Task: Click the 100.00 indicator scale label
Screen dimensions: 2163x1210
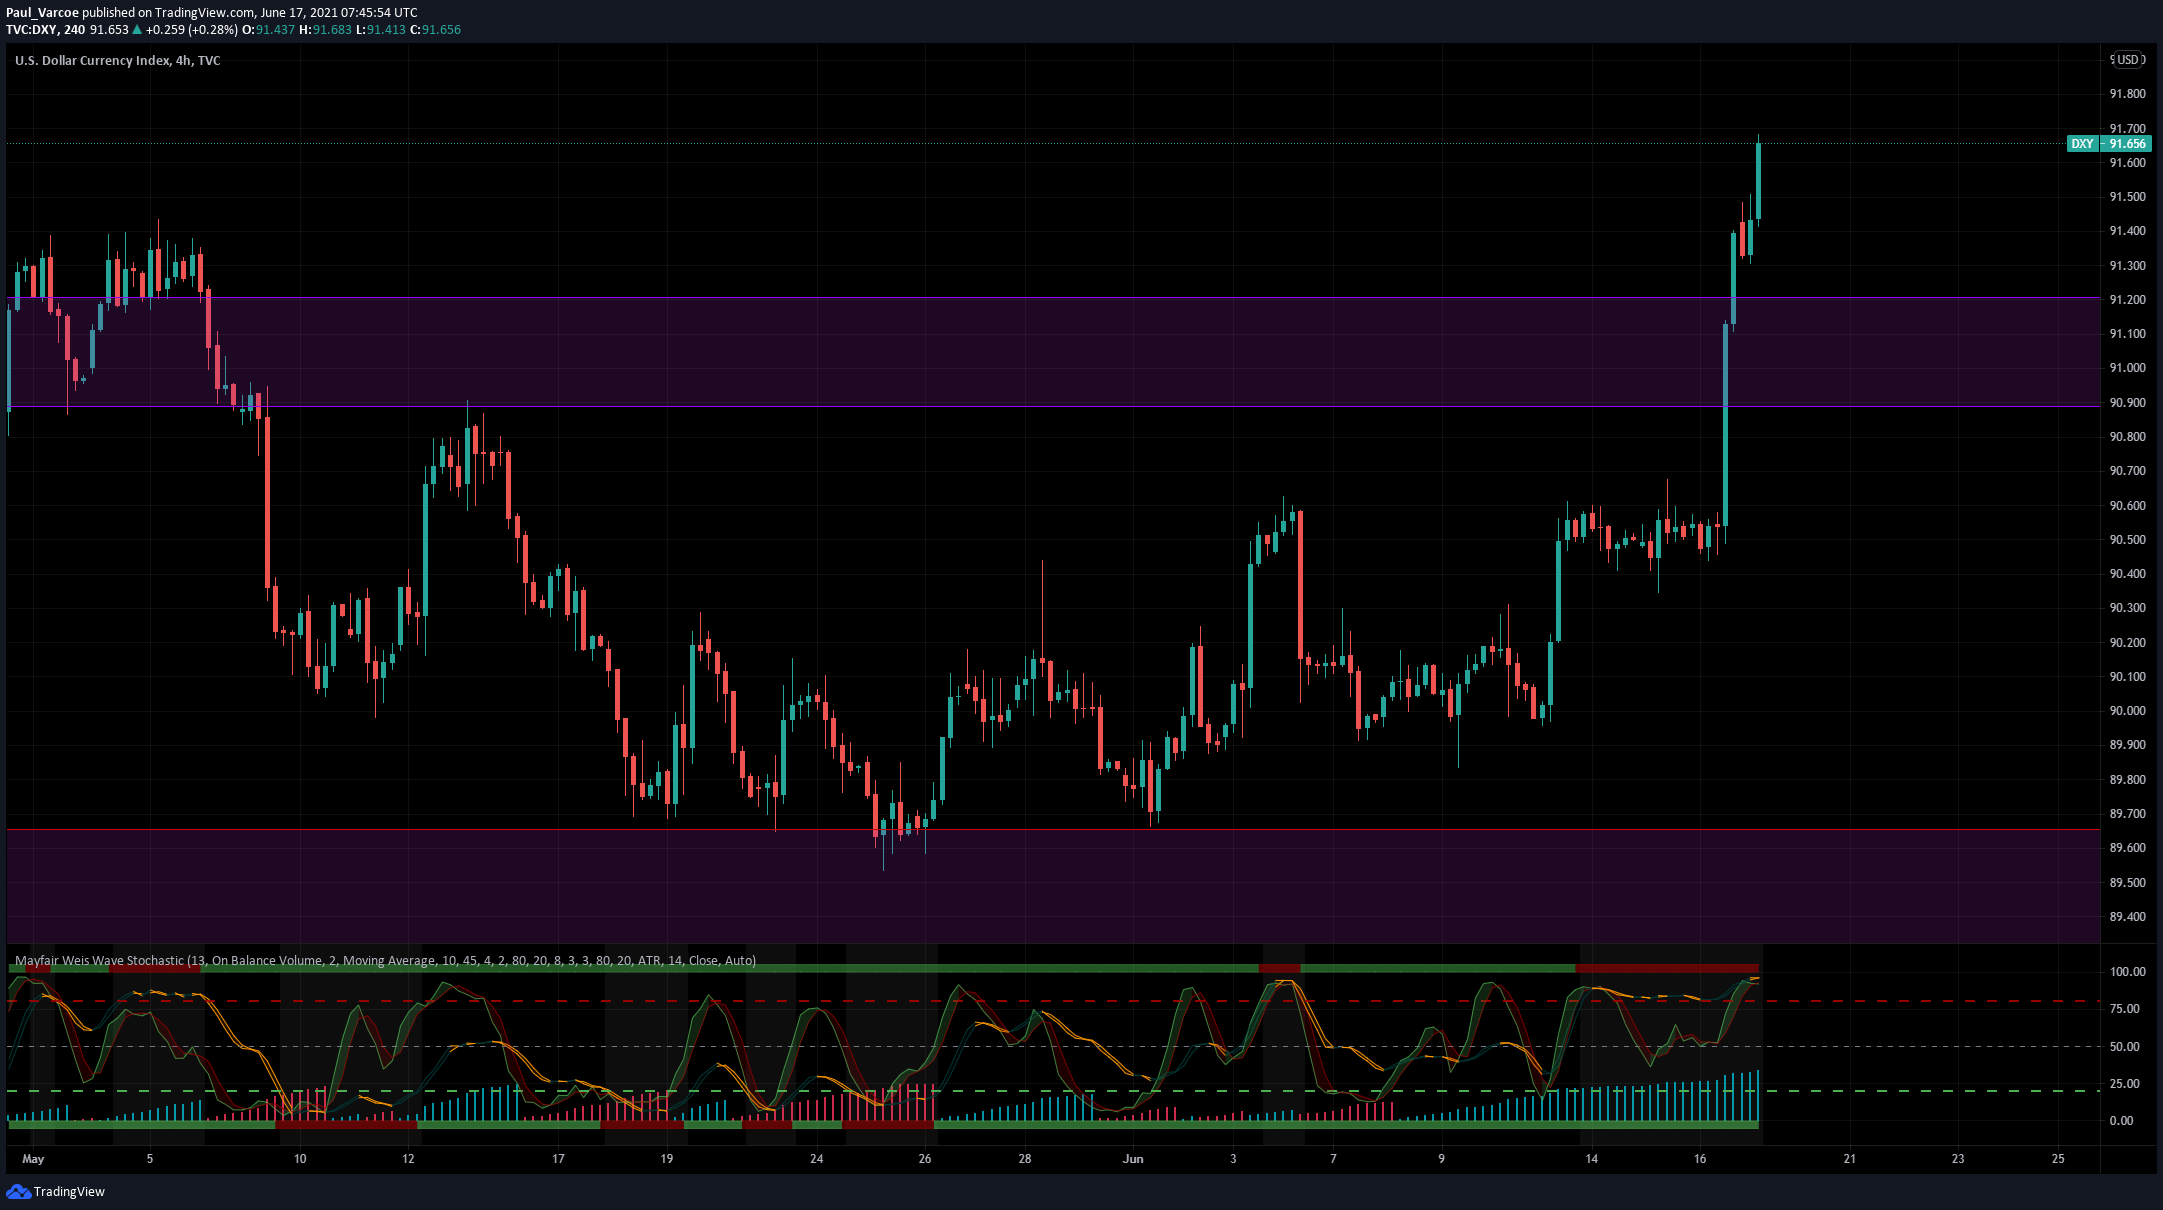Action: 2127,972
